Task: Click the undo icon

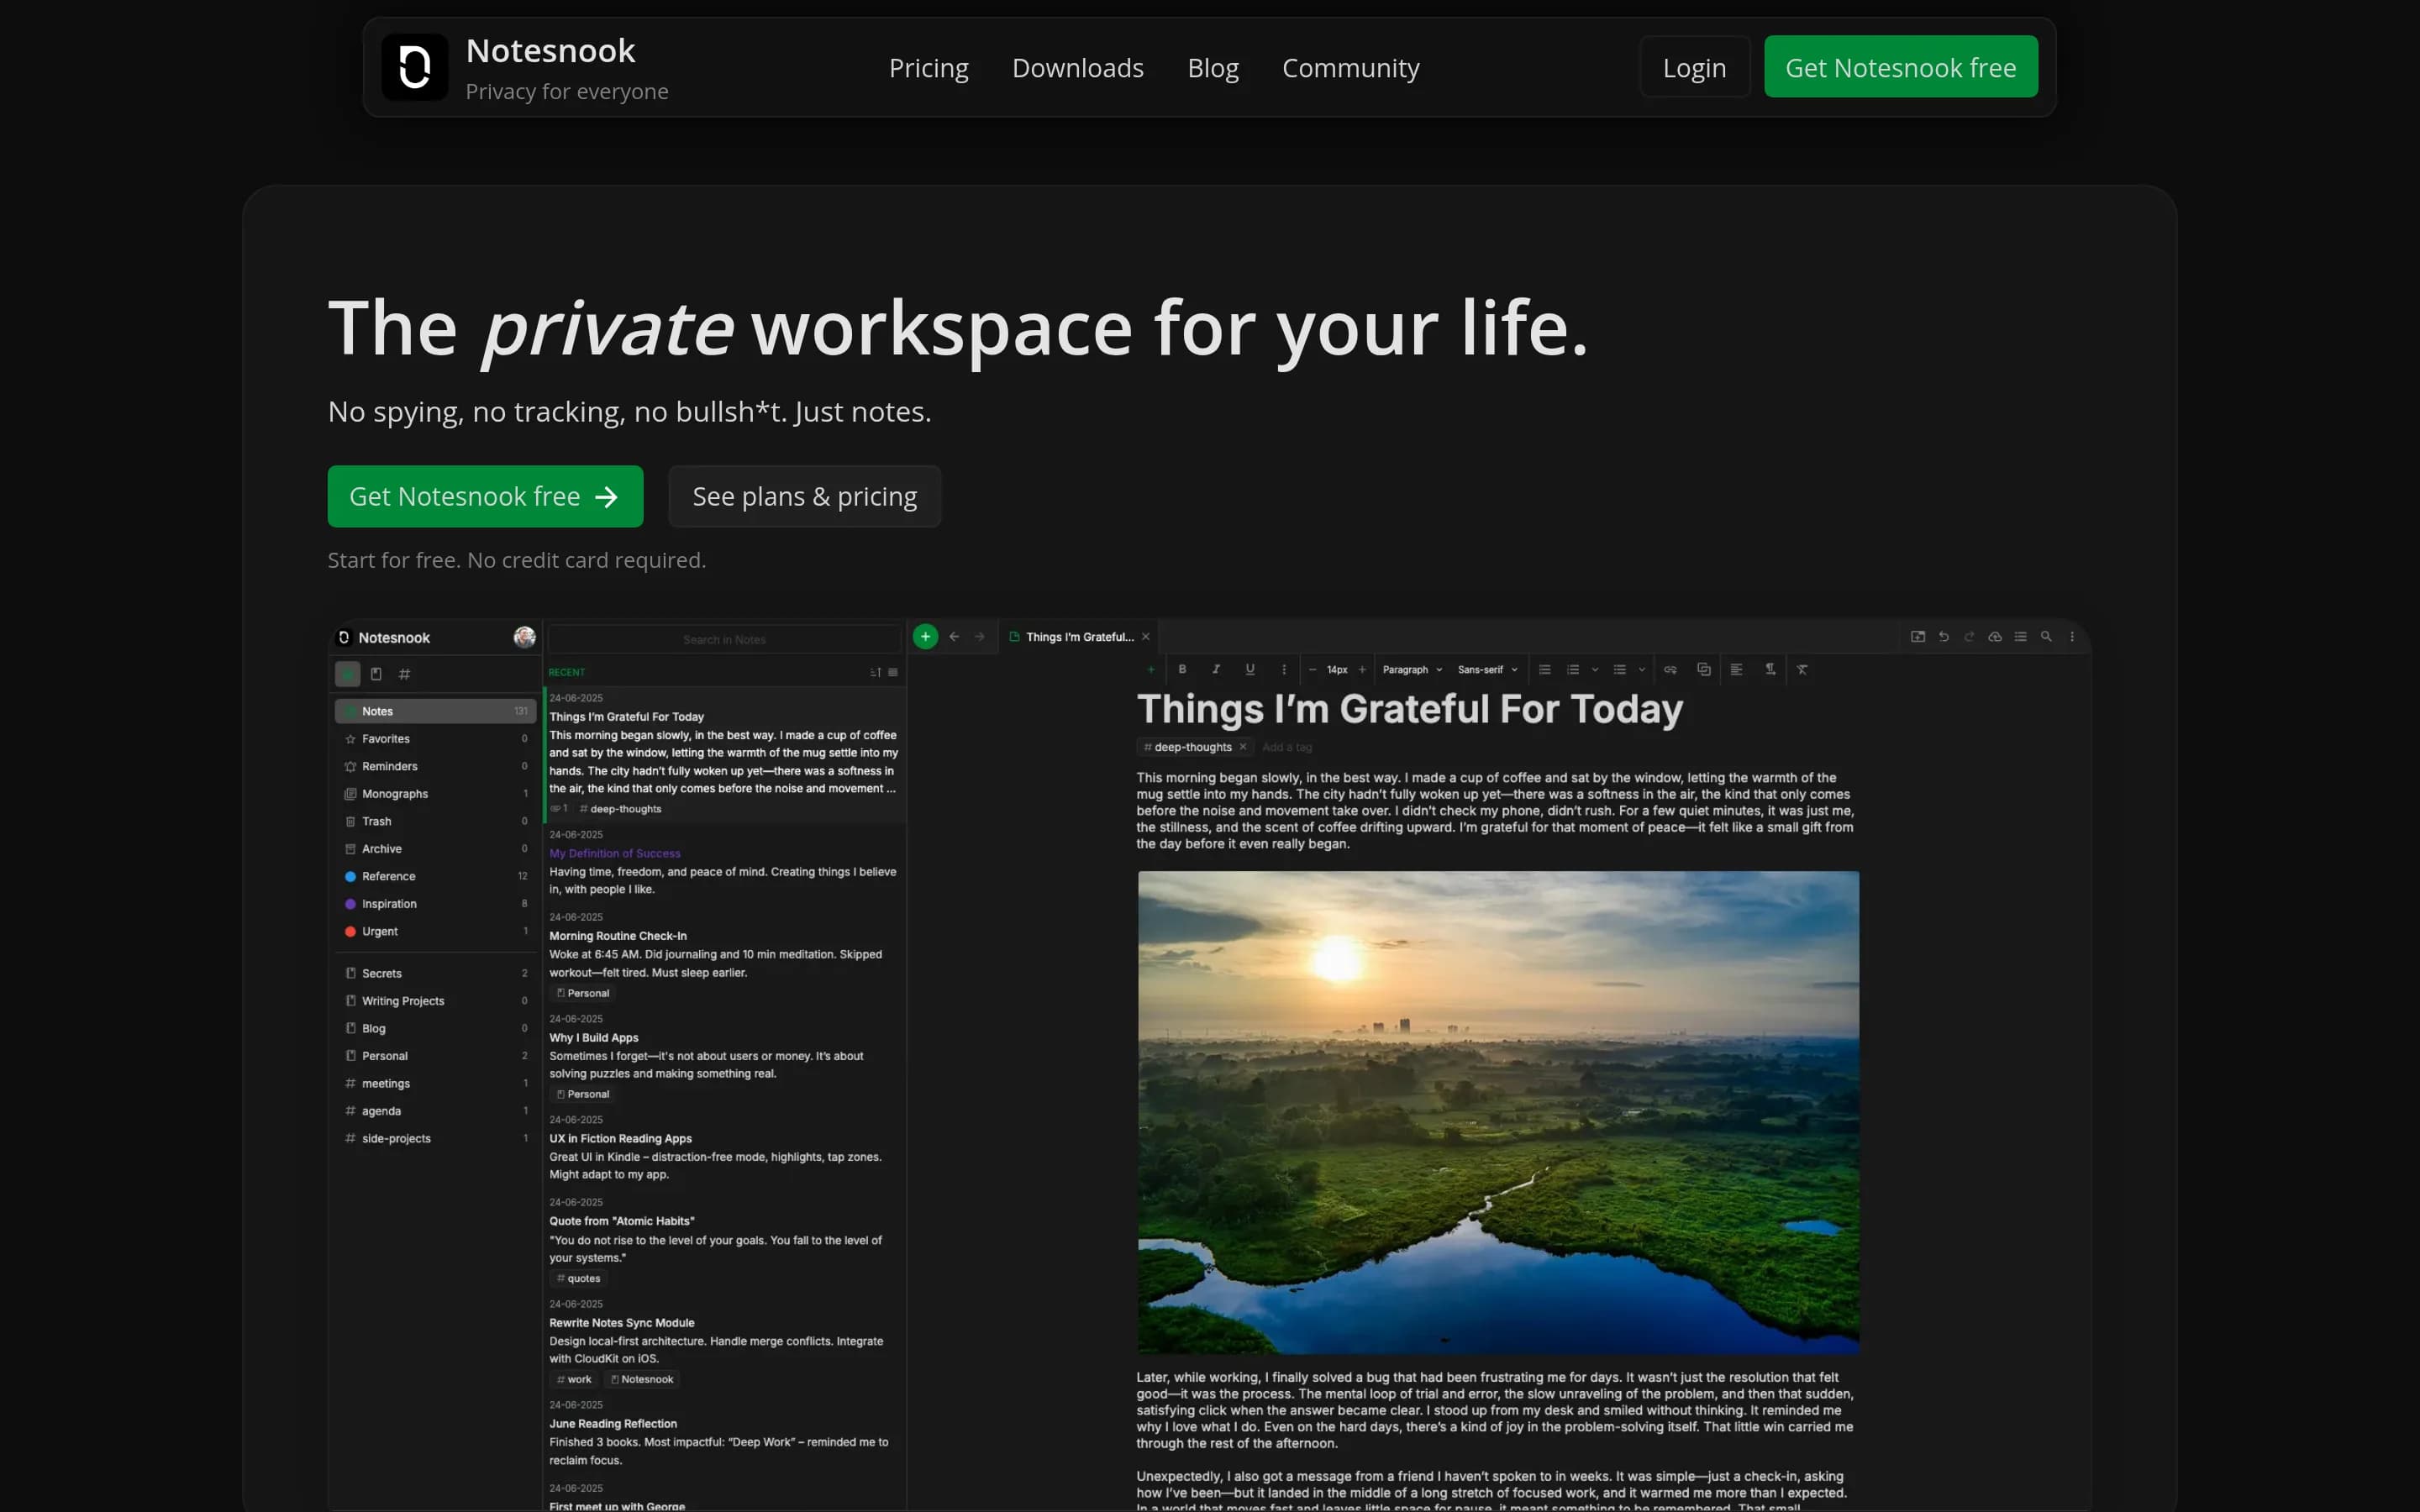Action: [1944, 636]
